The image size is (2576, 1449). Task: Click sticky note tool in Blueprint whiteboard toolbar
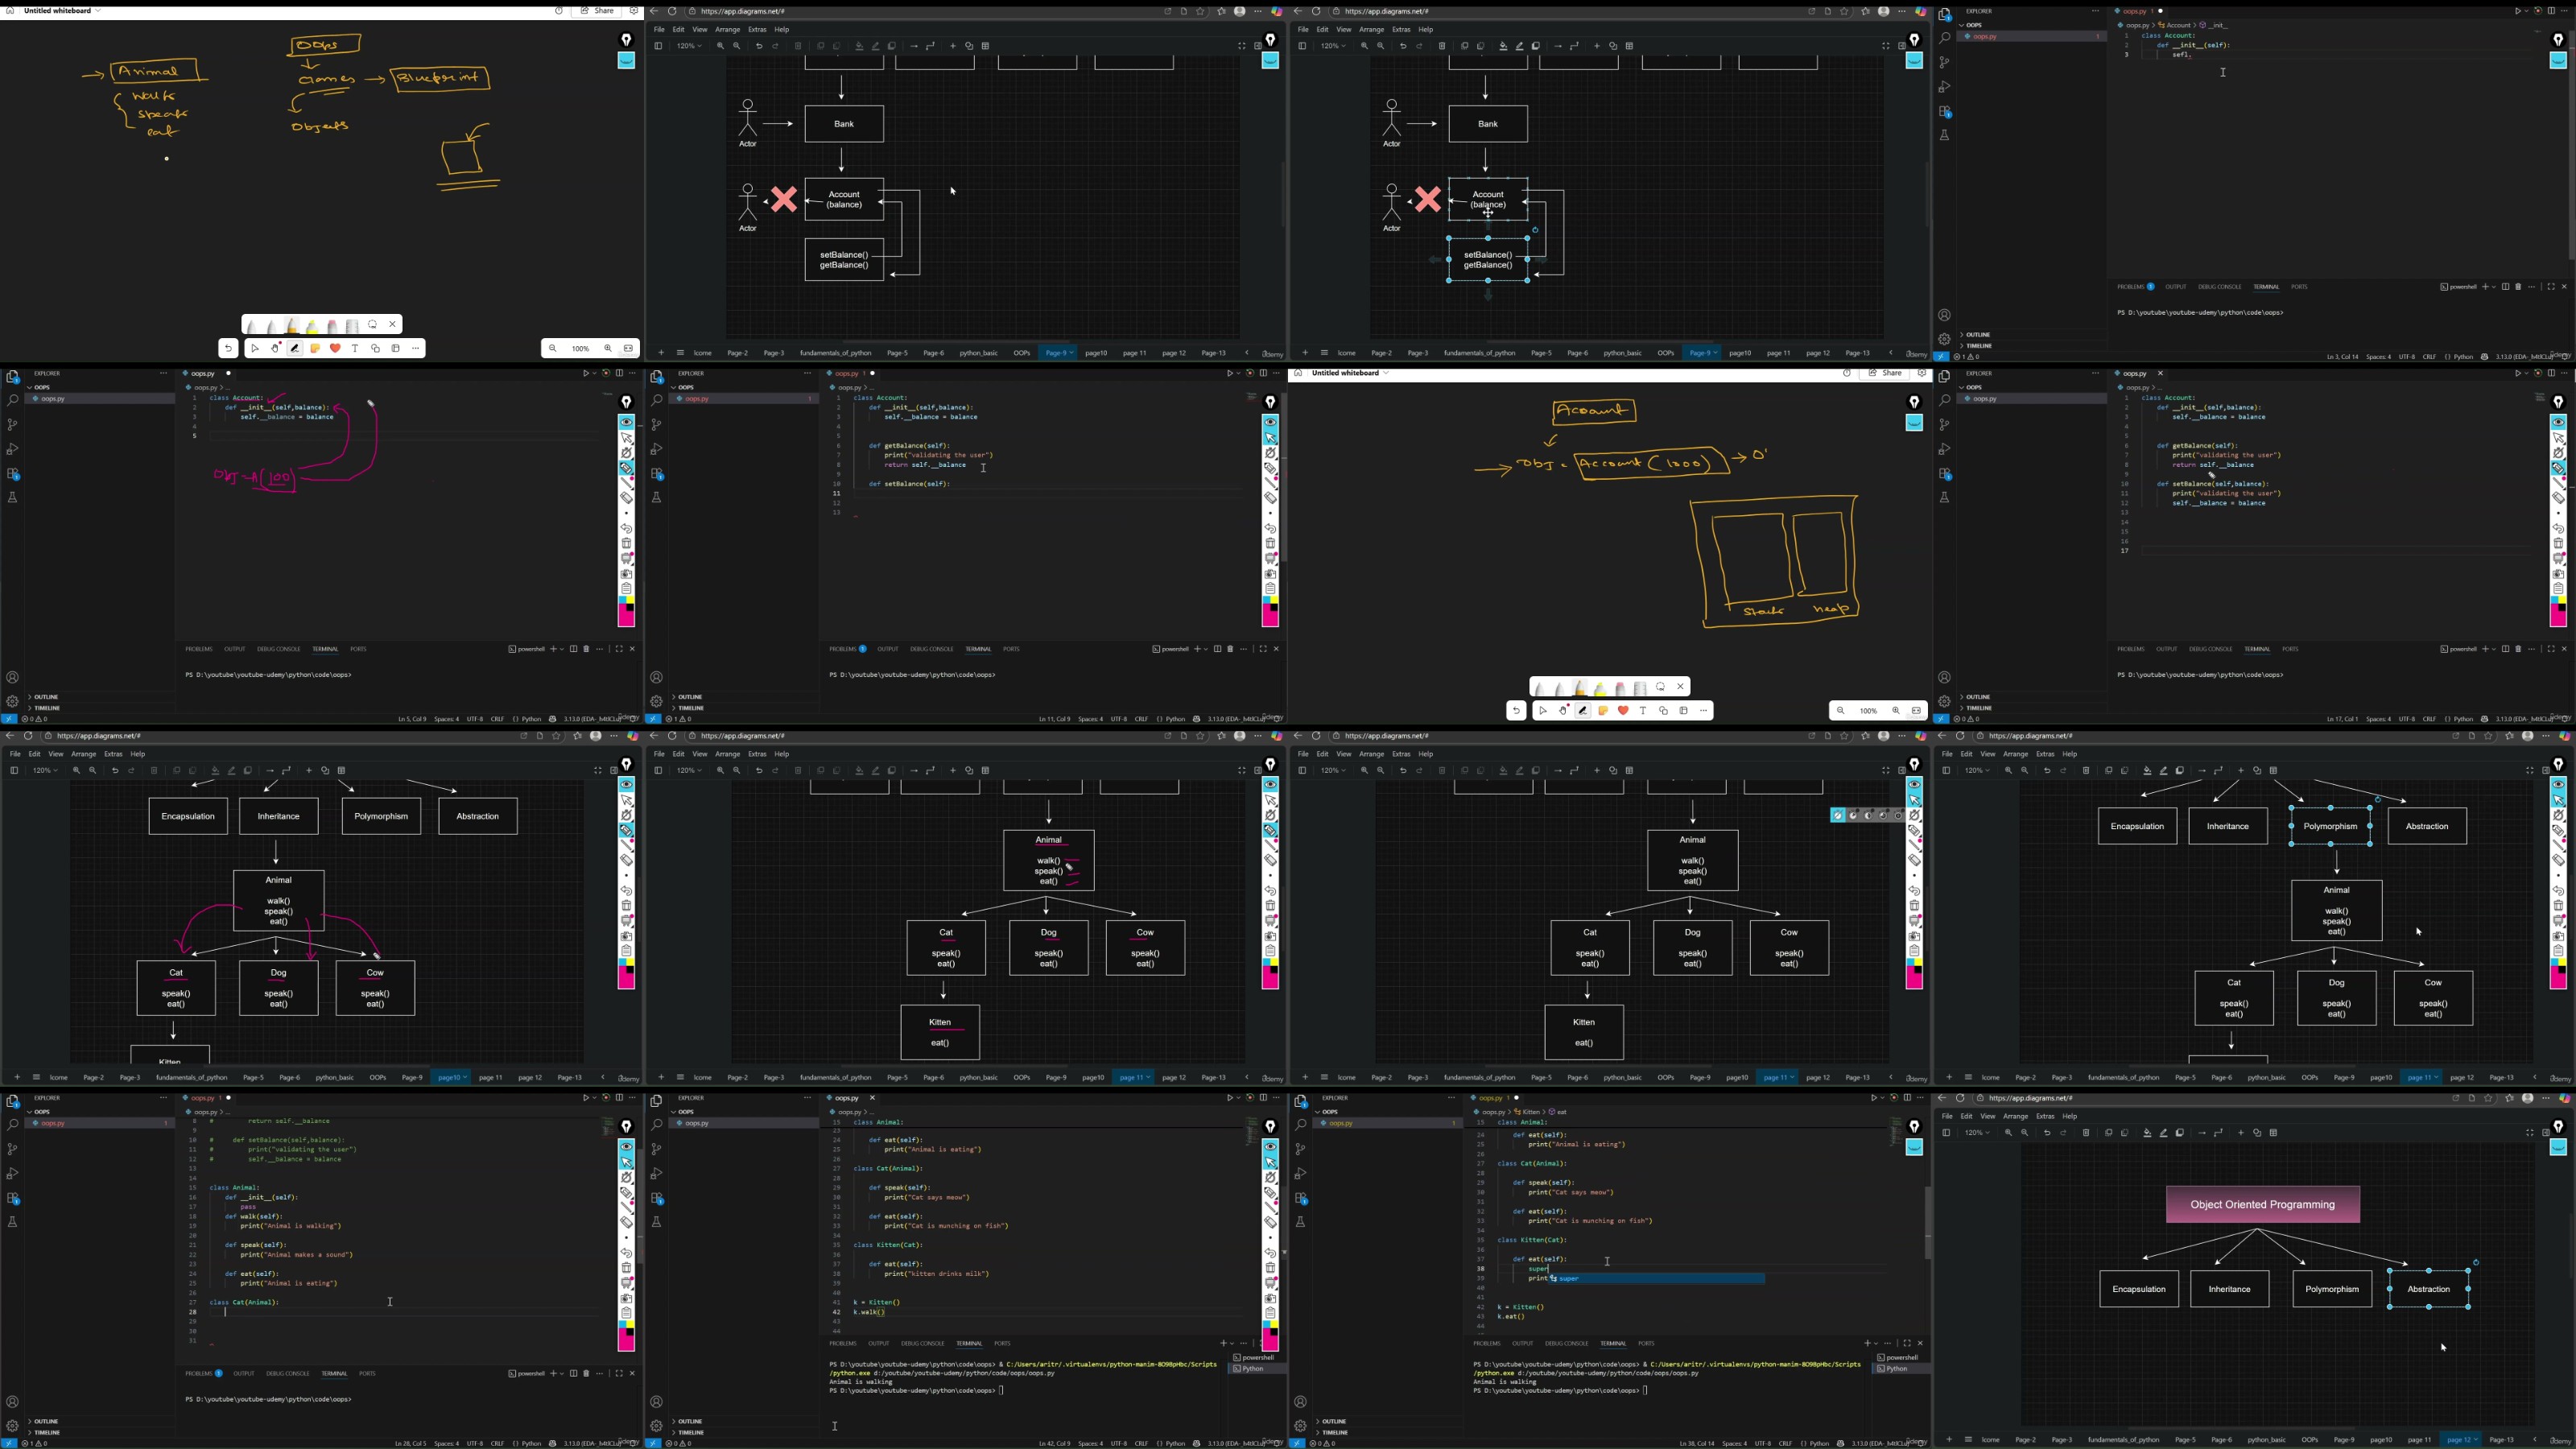(315, 349)
